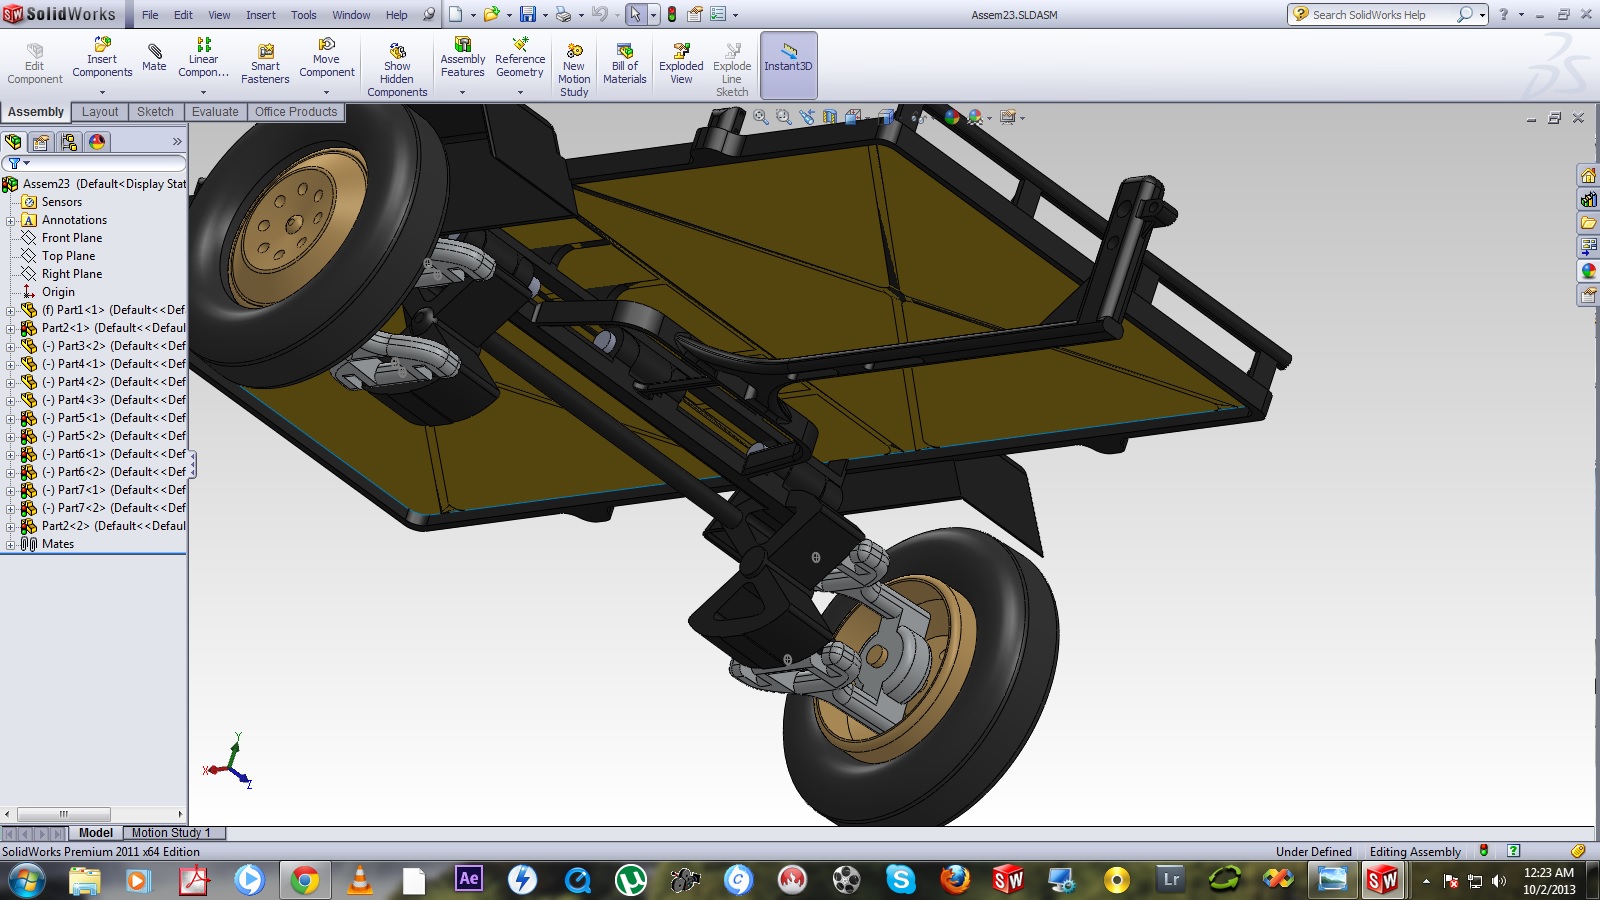Open the ConfigurationManager tab

(x=69, y=142)
